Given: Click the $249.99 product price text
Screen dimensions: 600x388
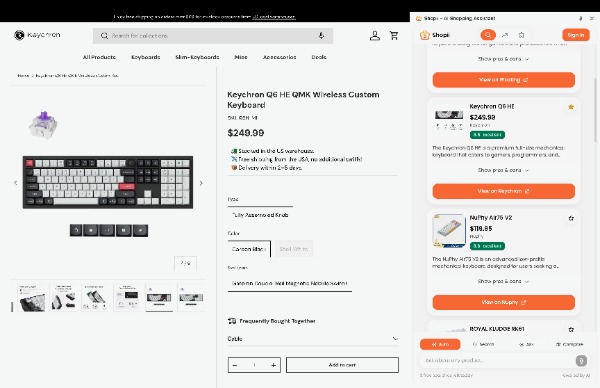Looking at the screenshot, I should 246,133.
